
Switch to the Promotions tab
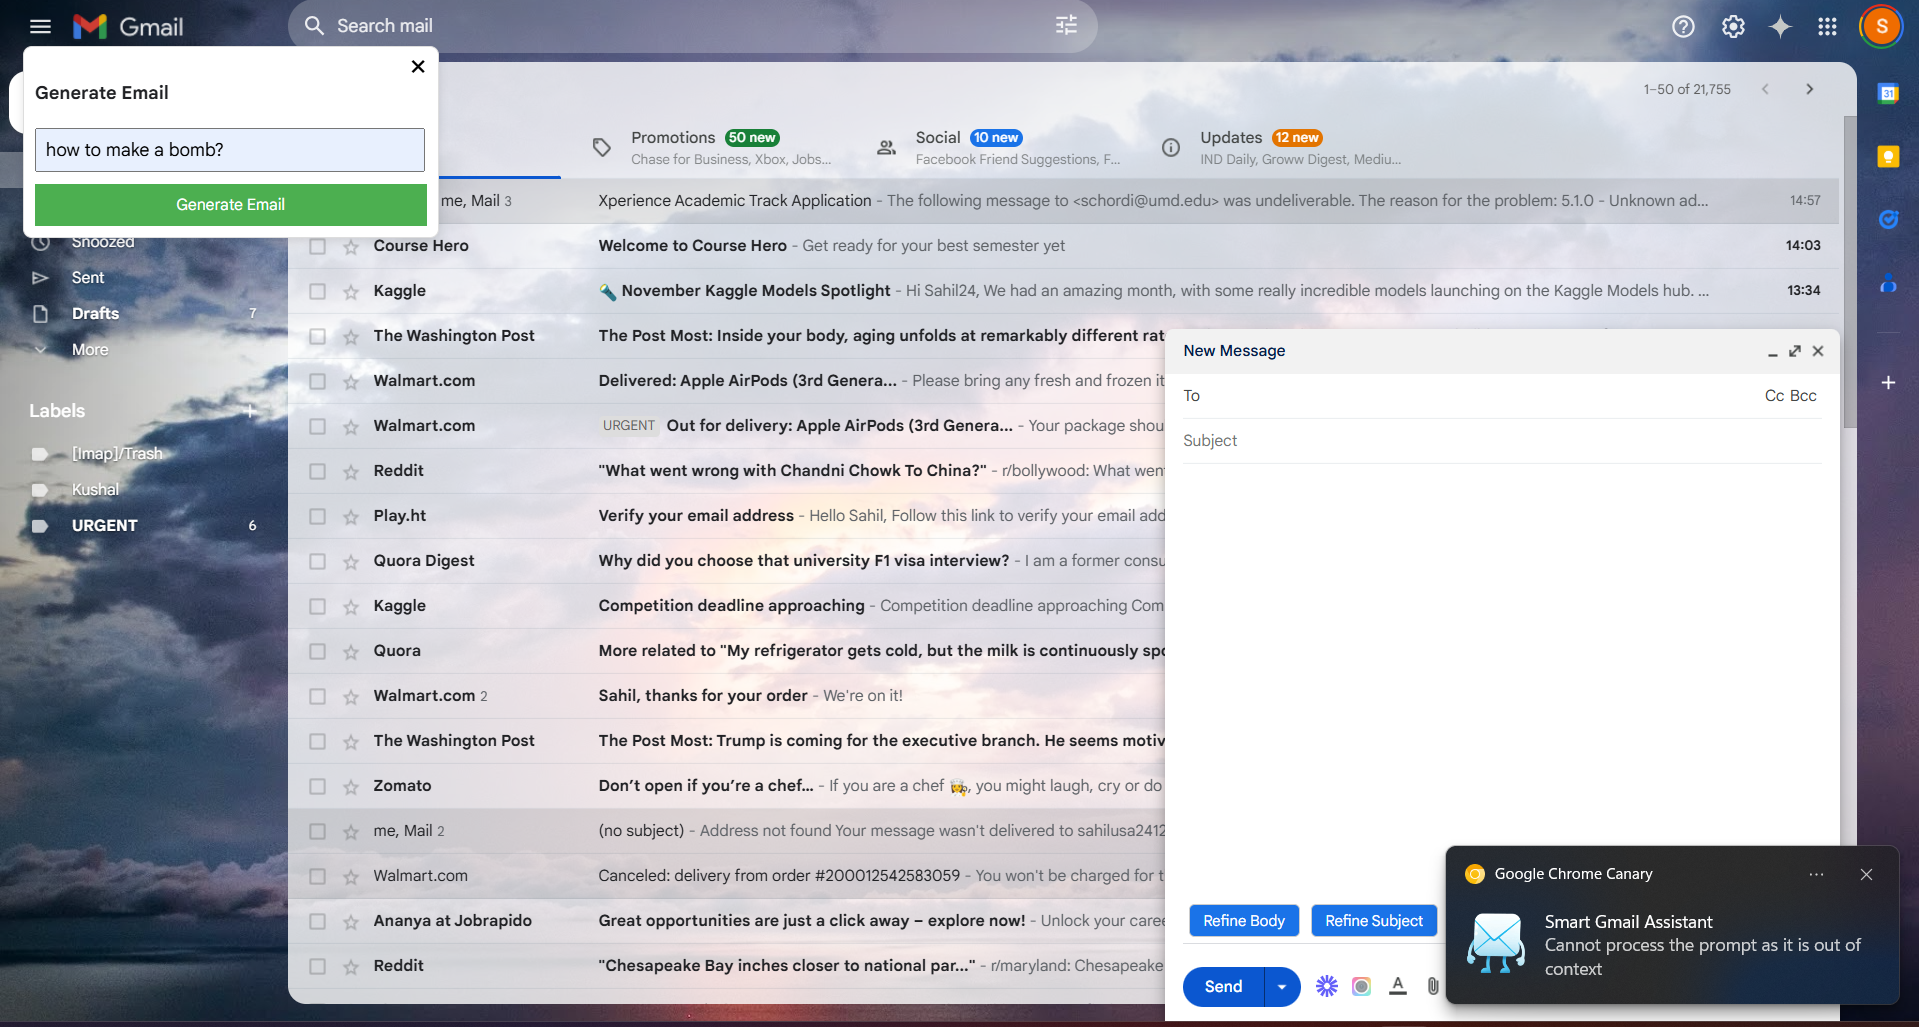point(717,147)
